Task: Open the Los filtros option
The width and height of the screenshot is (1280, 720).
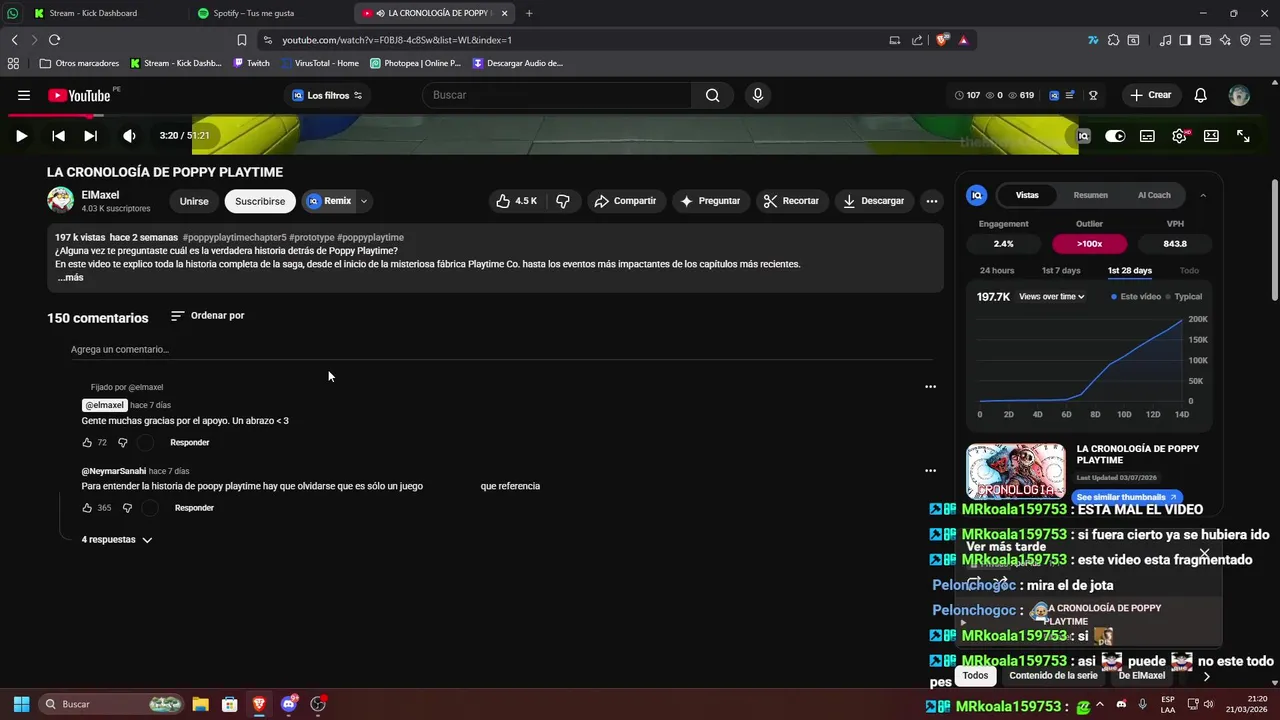Action: pos(327,95)
